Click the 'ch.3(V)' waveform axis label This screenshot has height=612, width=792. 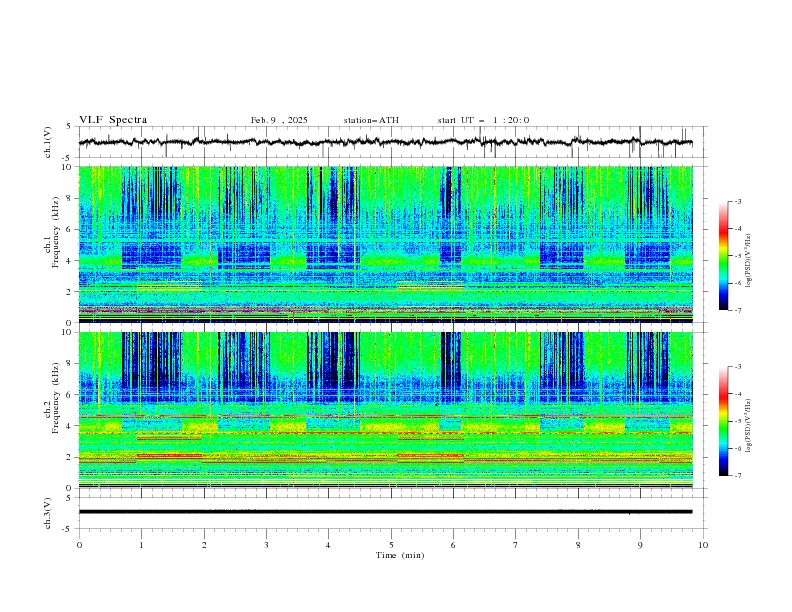48,513
